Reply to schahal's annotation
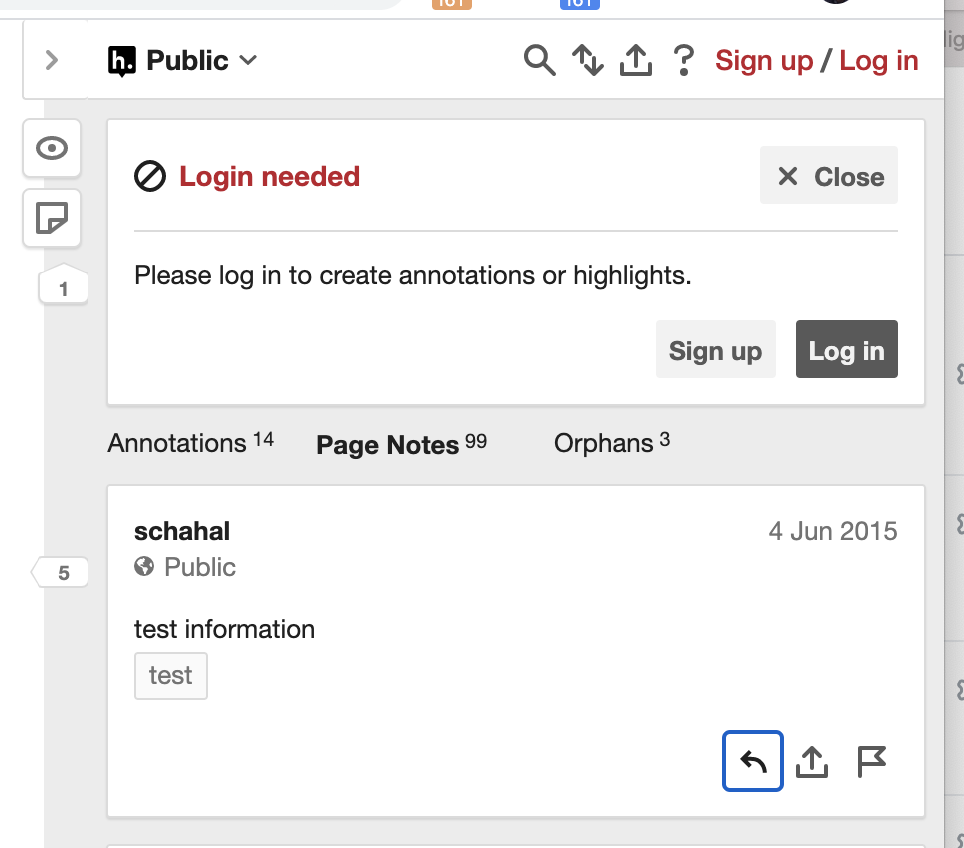Screen dimensions: 964x848 click(752, 761)
